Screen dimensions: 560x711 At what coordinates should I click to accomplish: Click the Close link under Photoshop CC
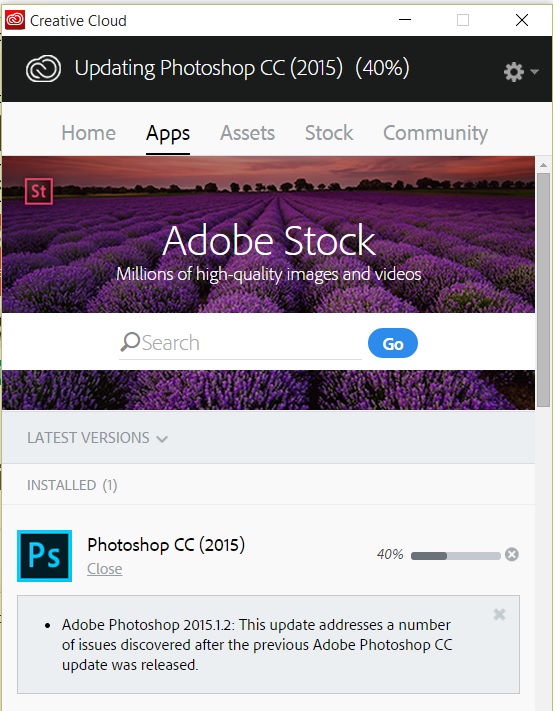(105, 569)
